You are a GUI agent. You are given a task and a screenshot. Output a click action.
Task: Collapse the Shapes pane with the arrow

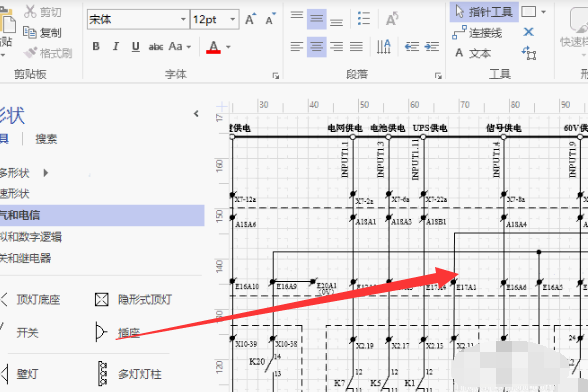(x=196, y=113)
